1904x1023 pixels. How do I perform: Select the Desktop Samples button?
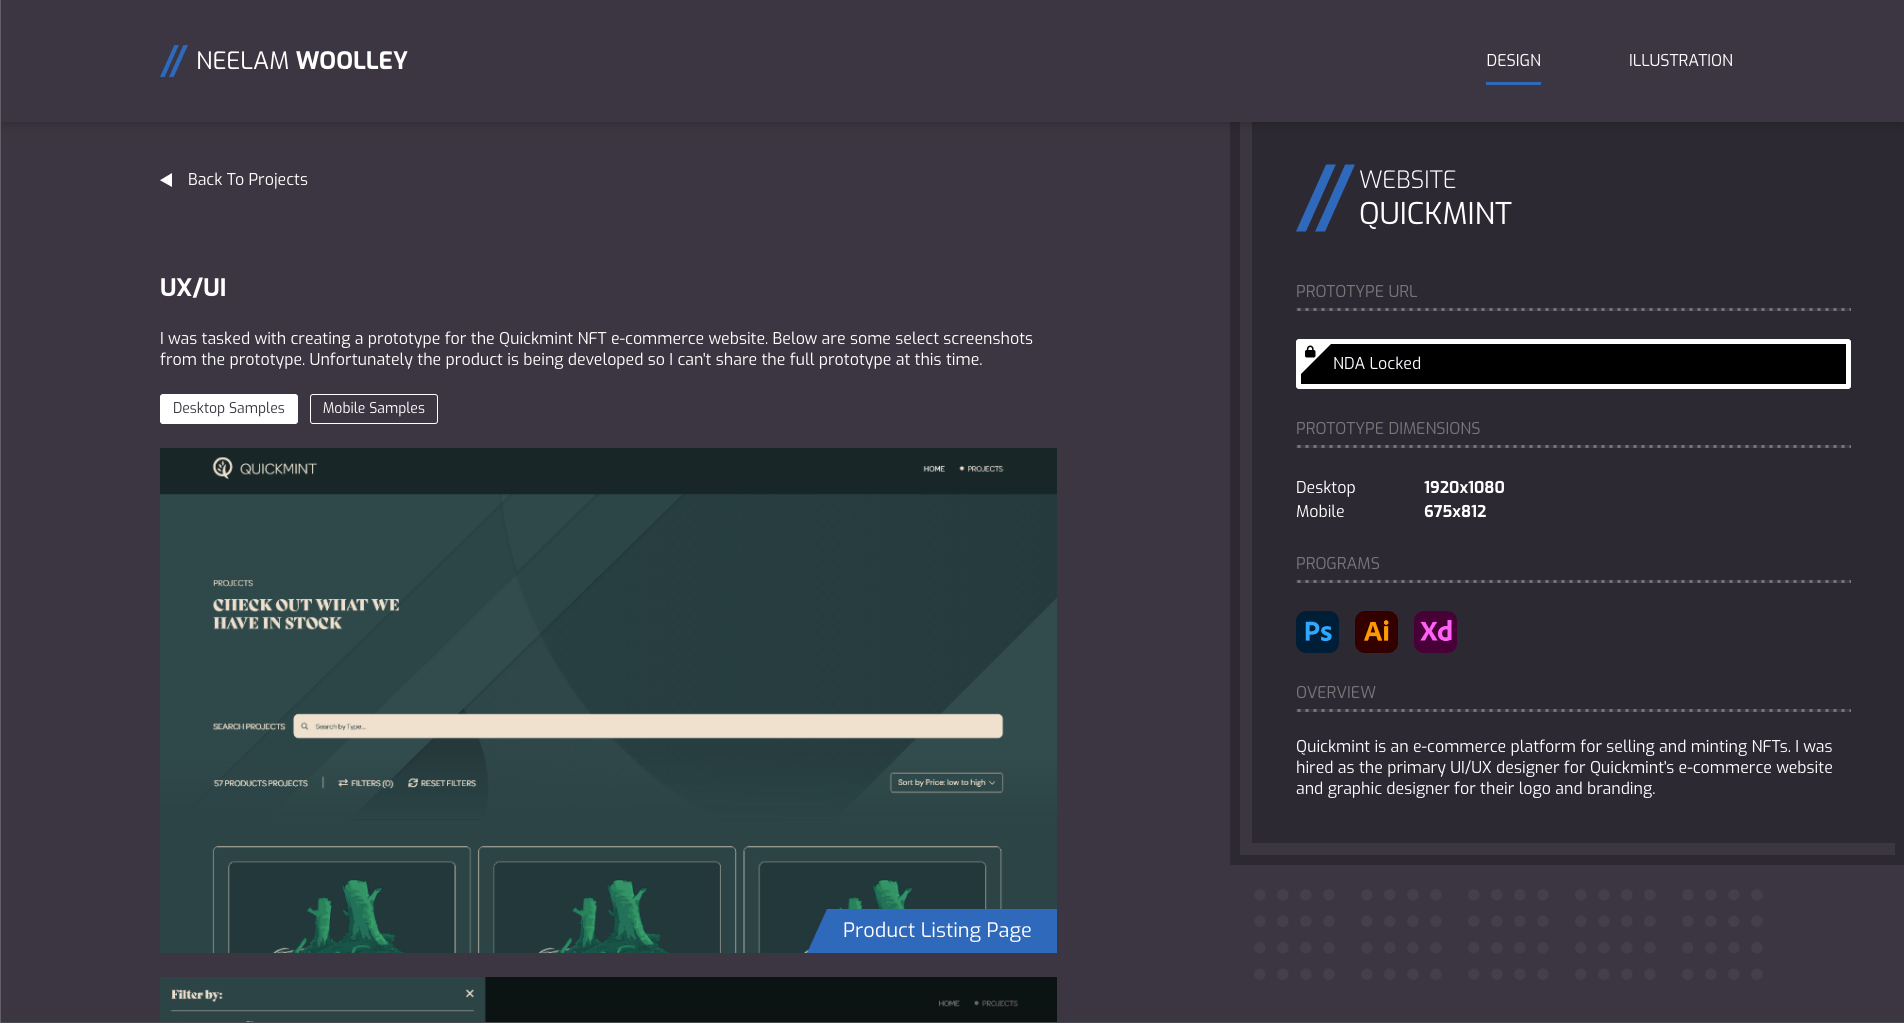229,409
